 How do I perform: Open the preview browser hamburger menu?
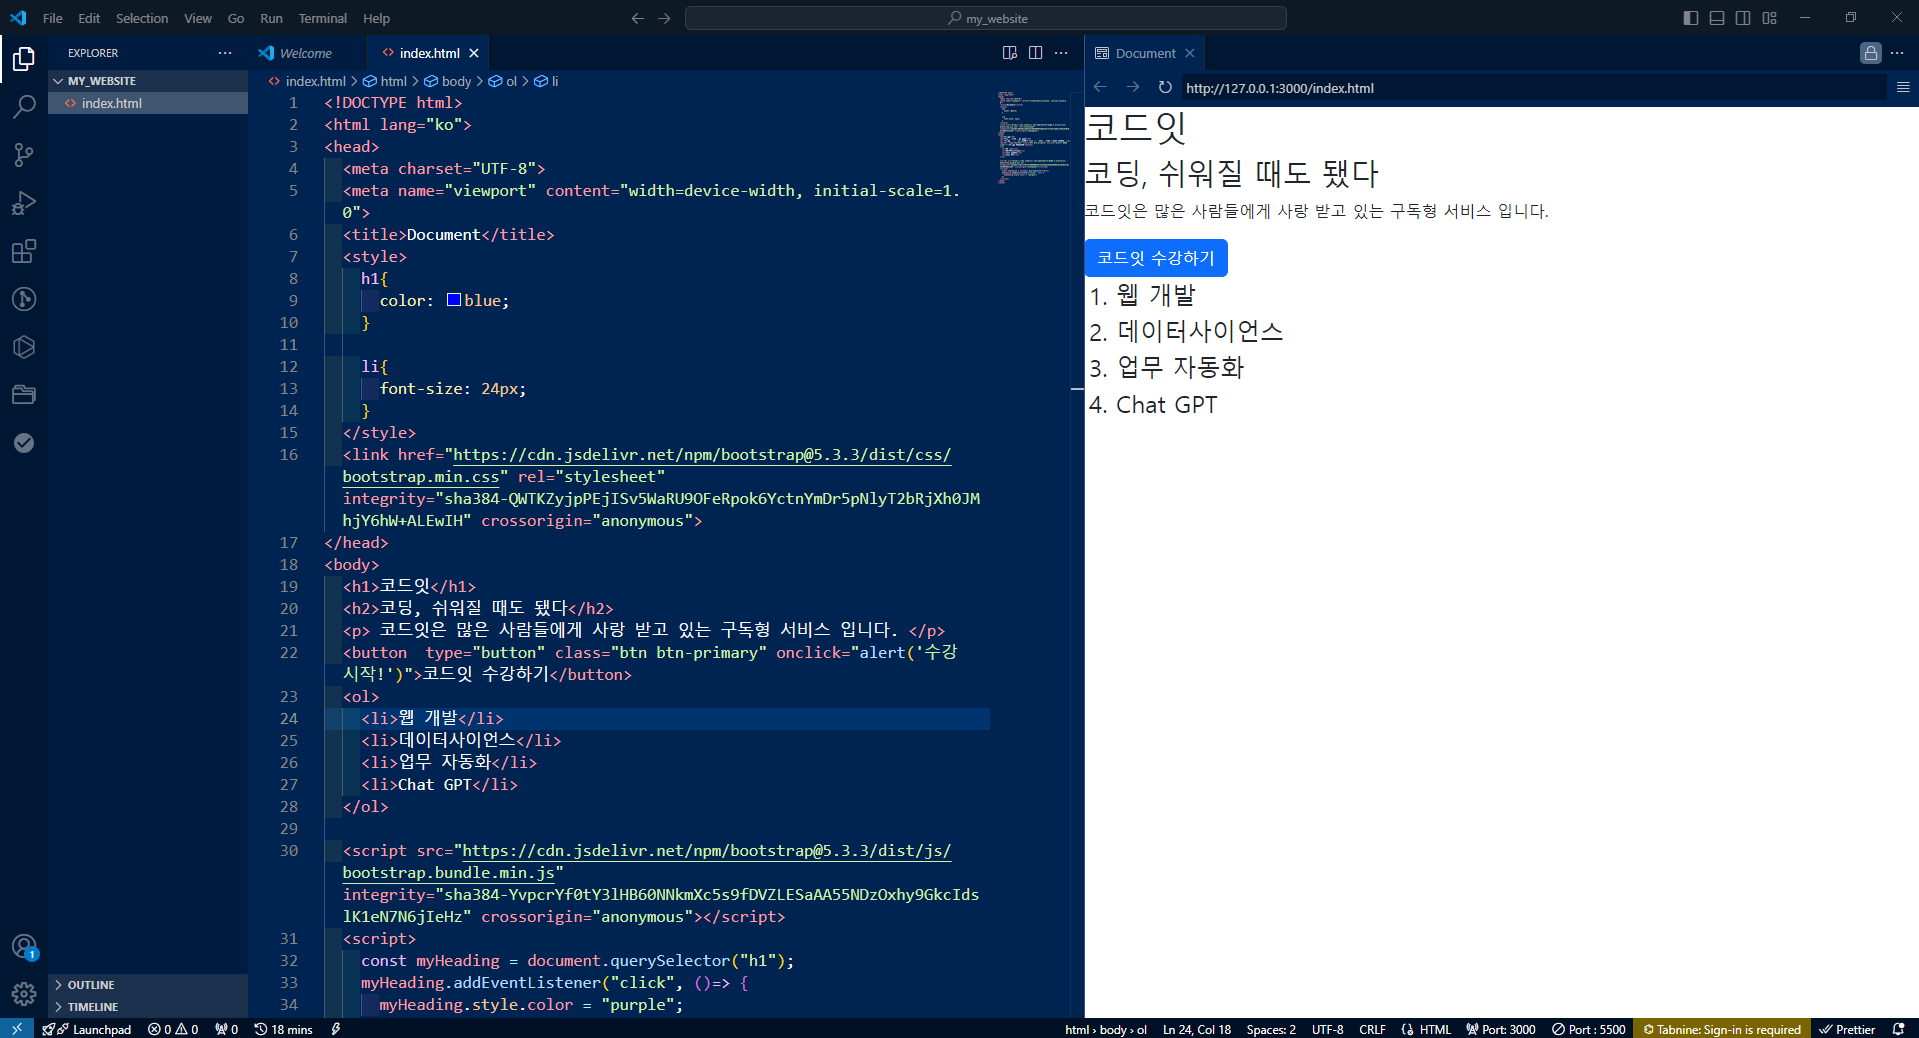[x=1903, y=87]
